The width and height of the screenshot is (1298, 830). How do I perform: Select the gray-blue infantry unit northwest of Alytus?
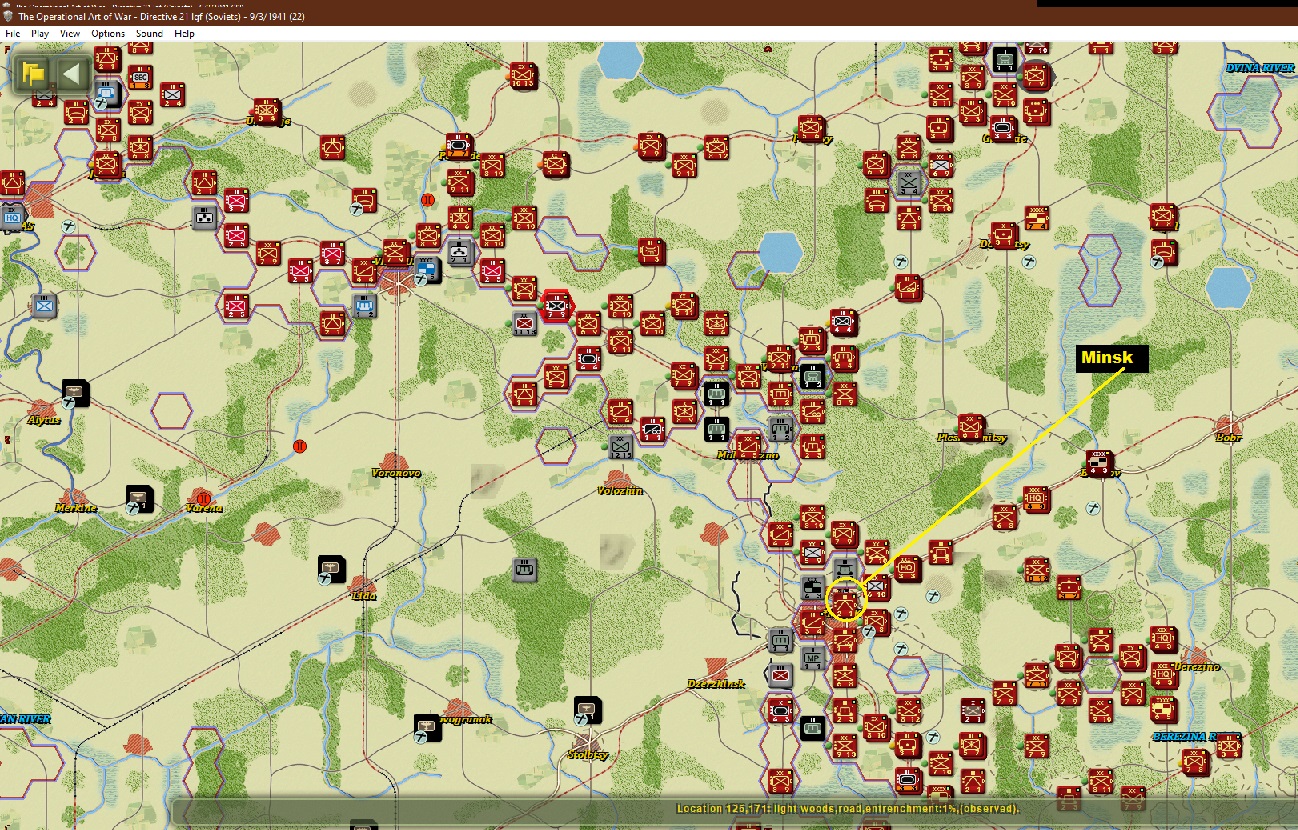44,305
